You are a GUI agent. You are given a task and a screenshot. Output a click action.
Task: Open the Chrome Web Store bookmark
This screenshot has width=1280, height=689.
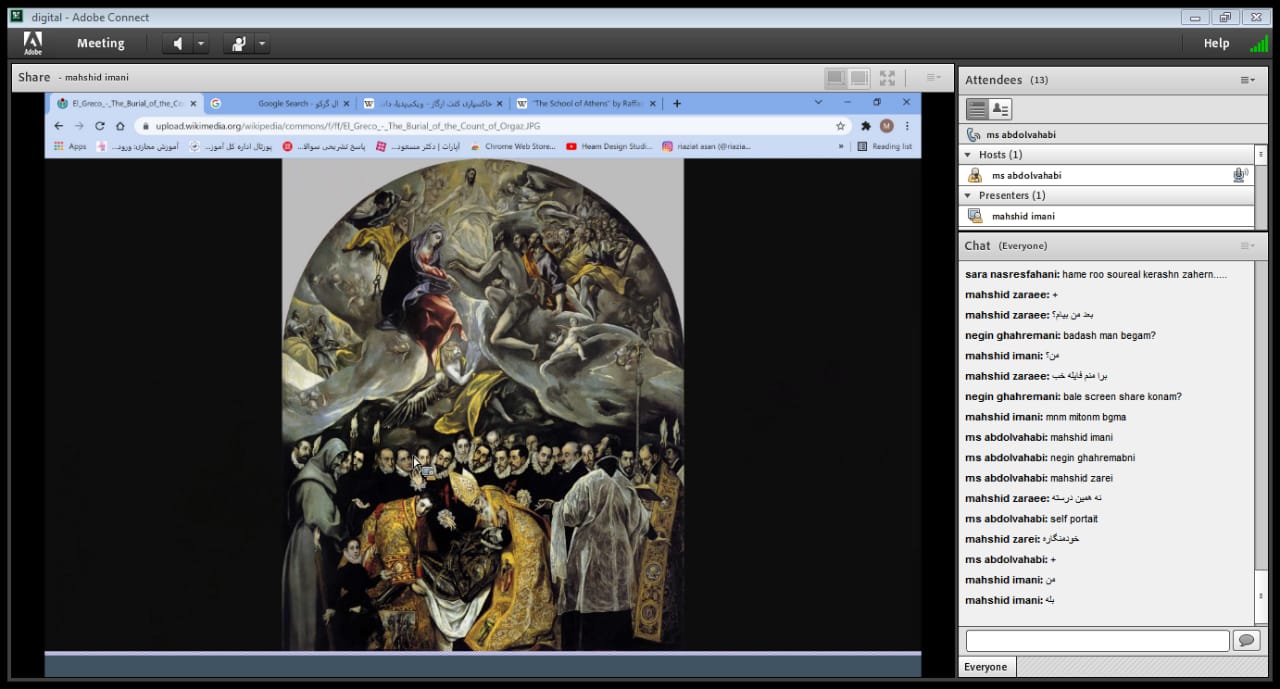point(512,146)
